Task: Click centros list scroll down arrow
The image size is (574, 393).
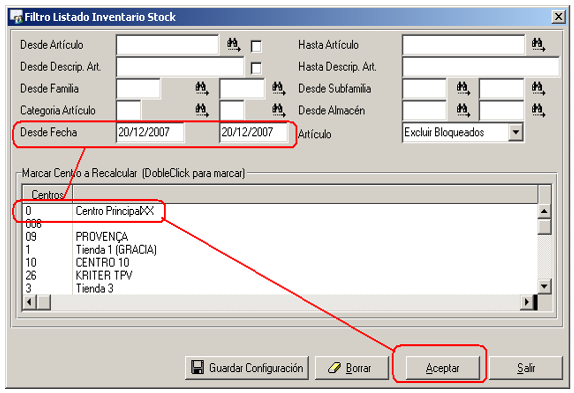Action: 544,286
